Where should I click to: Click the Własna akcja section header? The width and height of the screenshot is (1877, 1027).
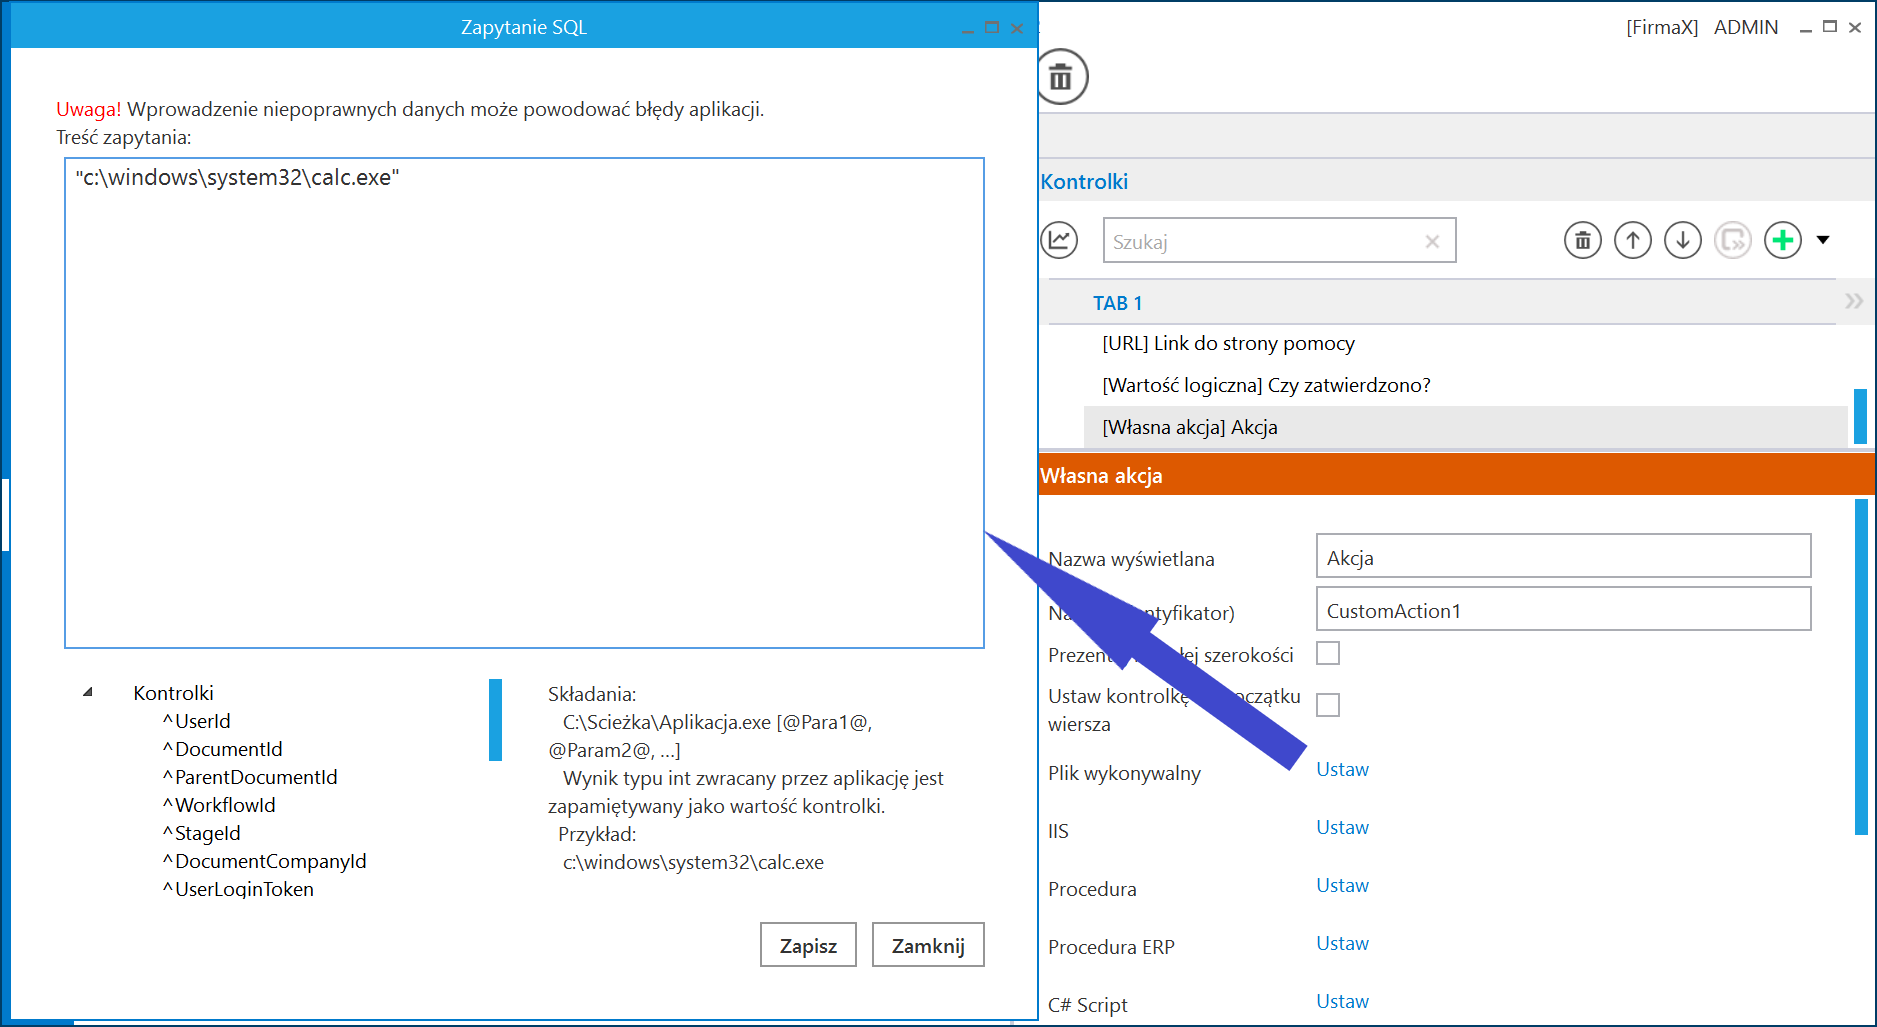(1456, 475)
